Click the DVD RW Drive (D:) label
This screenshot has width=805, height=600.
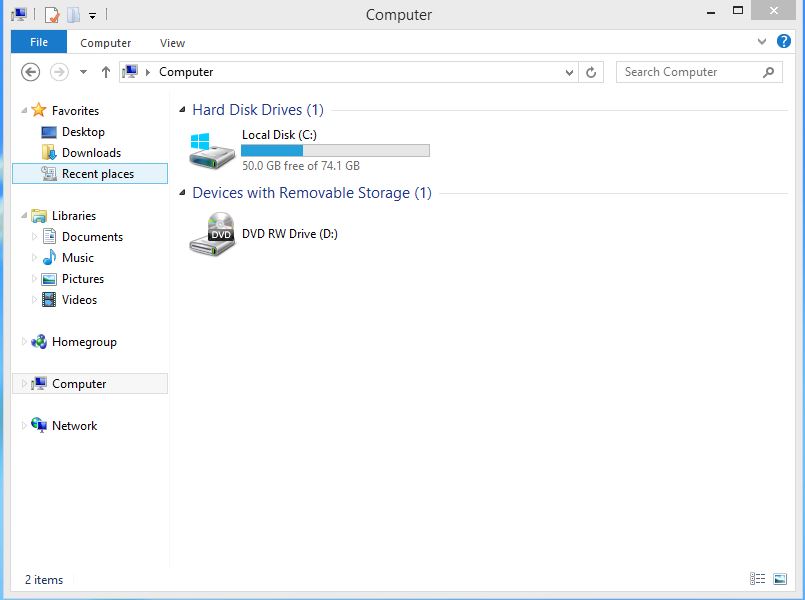click(x=290, y=234)
